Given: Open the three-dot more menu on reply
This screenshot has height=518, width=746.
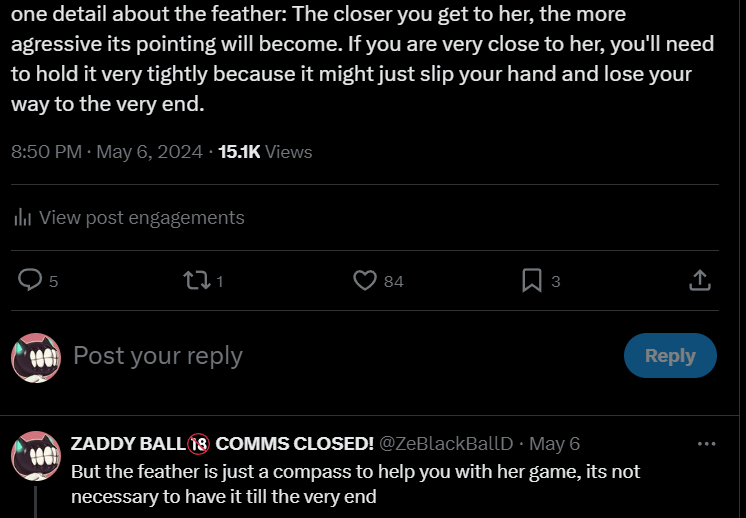Looking at the screenshot, I should 706,443.
